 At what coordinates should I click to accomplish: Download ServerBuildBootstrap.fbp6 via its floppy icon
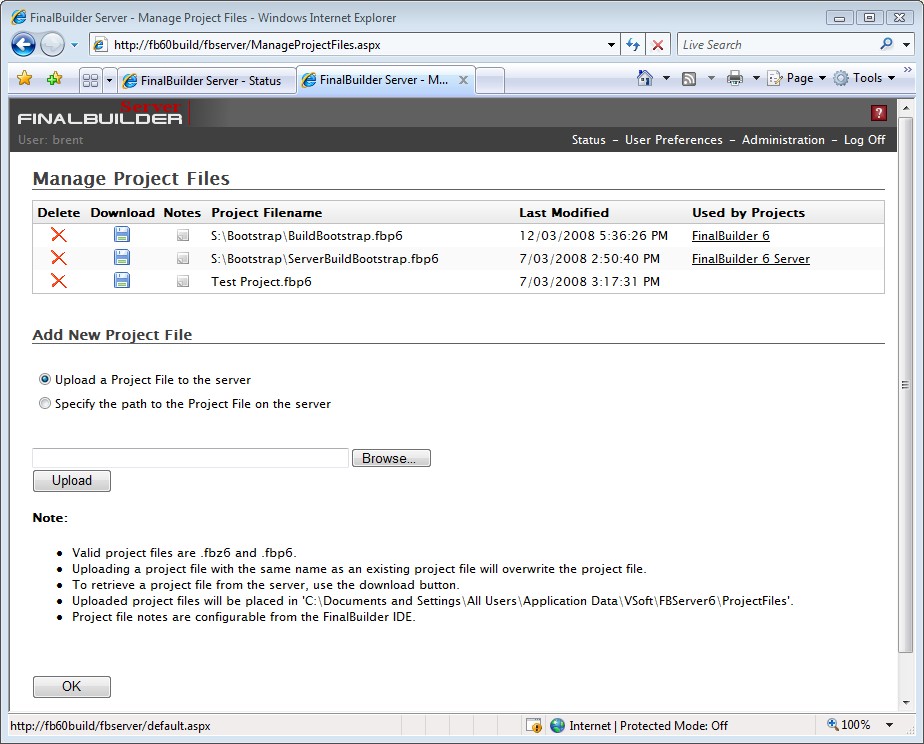point(122,257)
